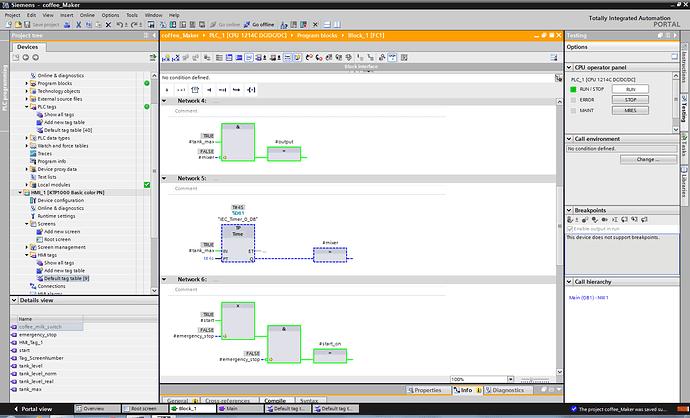Select the Devices tab
690x418 pixels.
(x=28, y=47)
